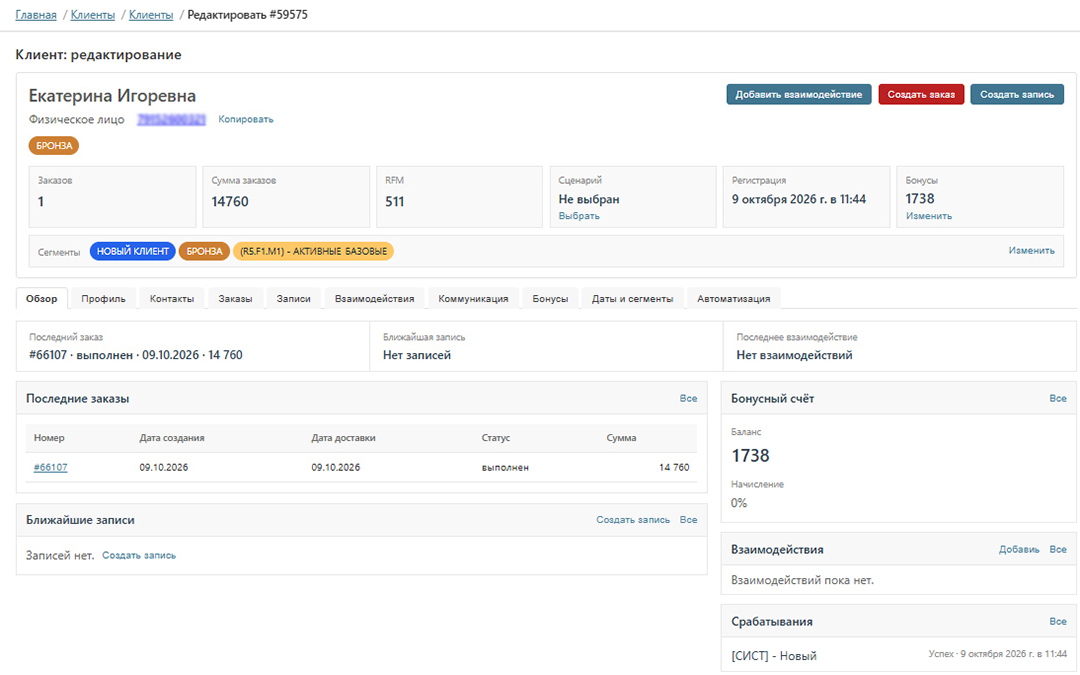Switch to 'Взаимодействия' tab
The image size is (1080, 675).
click(x=374, y=298)
